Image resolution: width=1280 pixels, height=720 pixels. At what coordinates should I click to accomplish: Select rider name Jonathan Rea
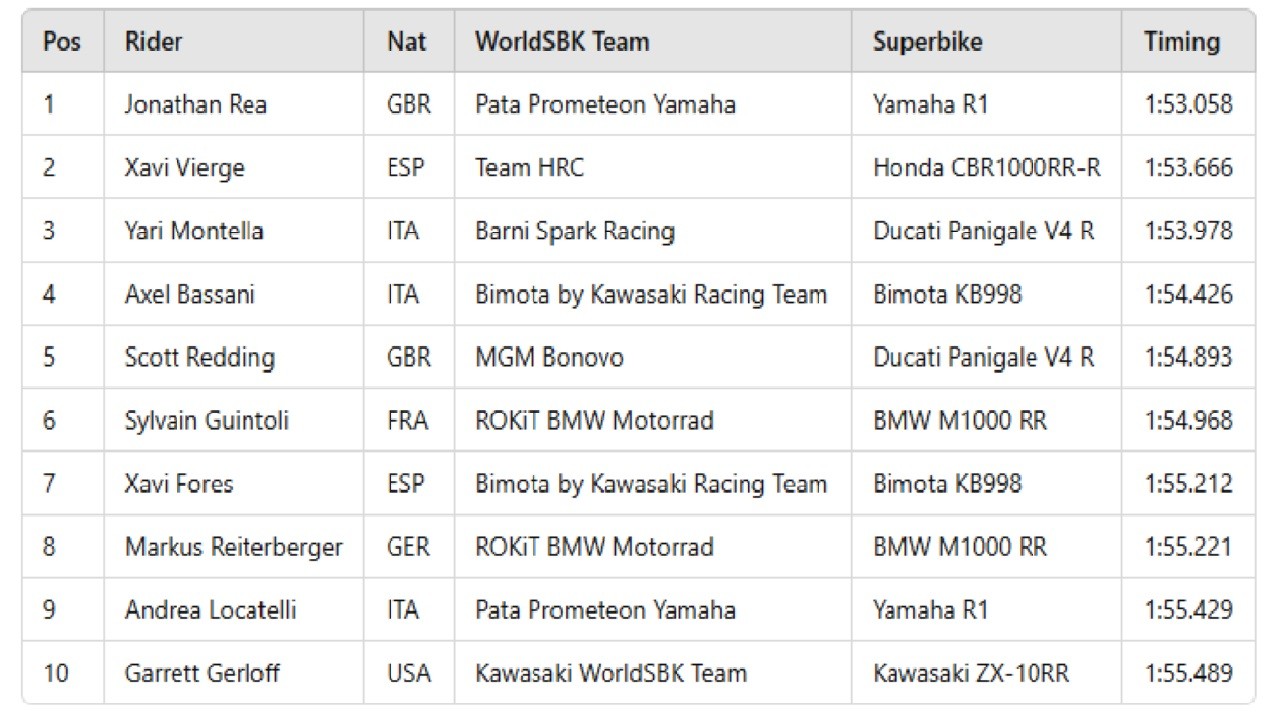coord(195,104)
